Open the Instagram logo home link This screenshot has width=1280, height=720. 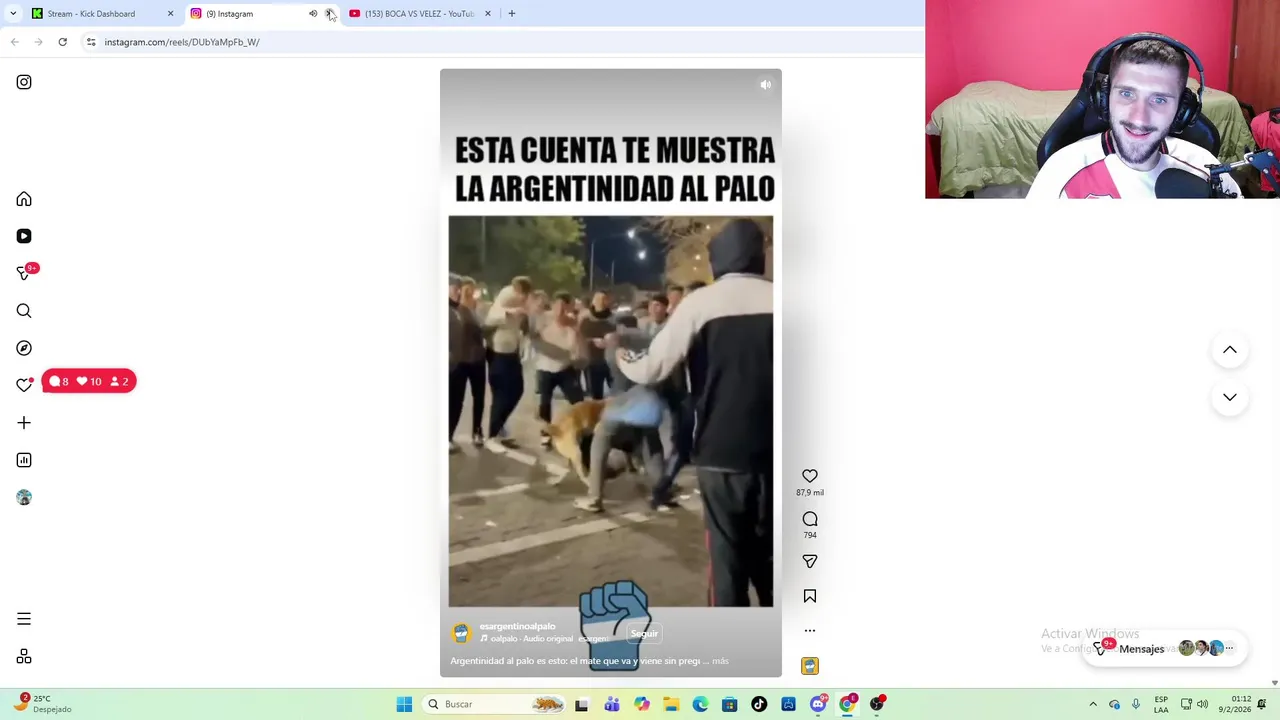24,82
